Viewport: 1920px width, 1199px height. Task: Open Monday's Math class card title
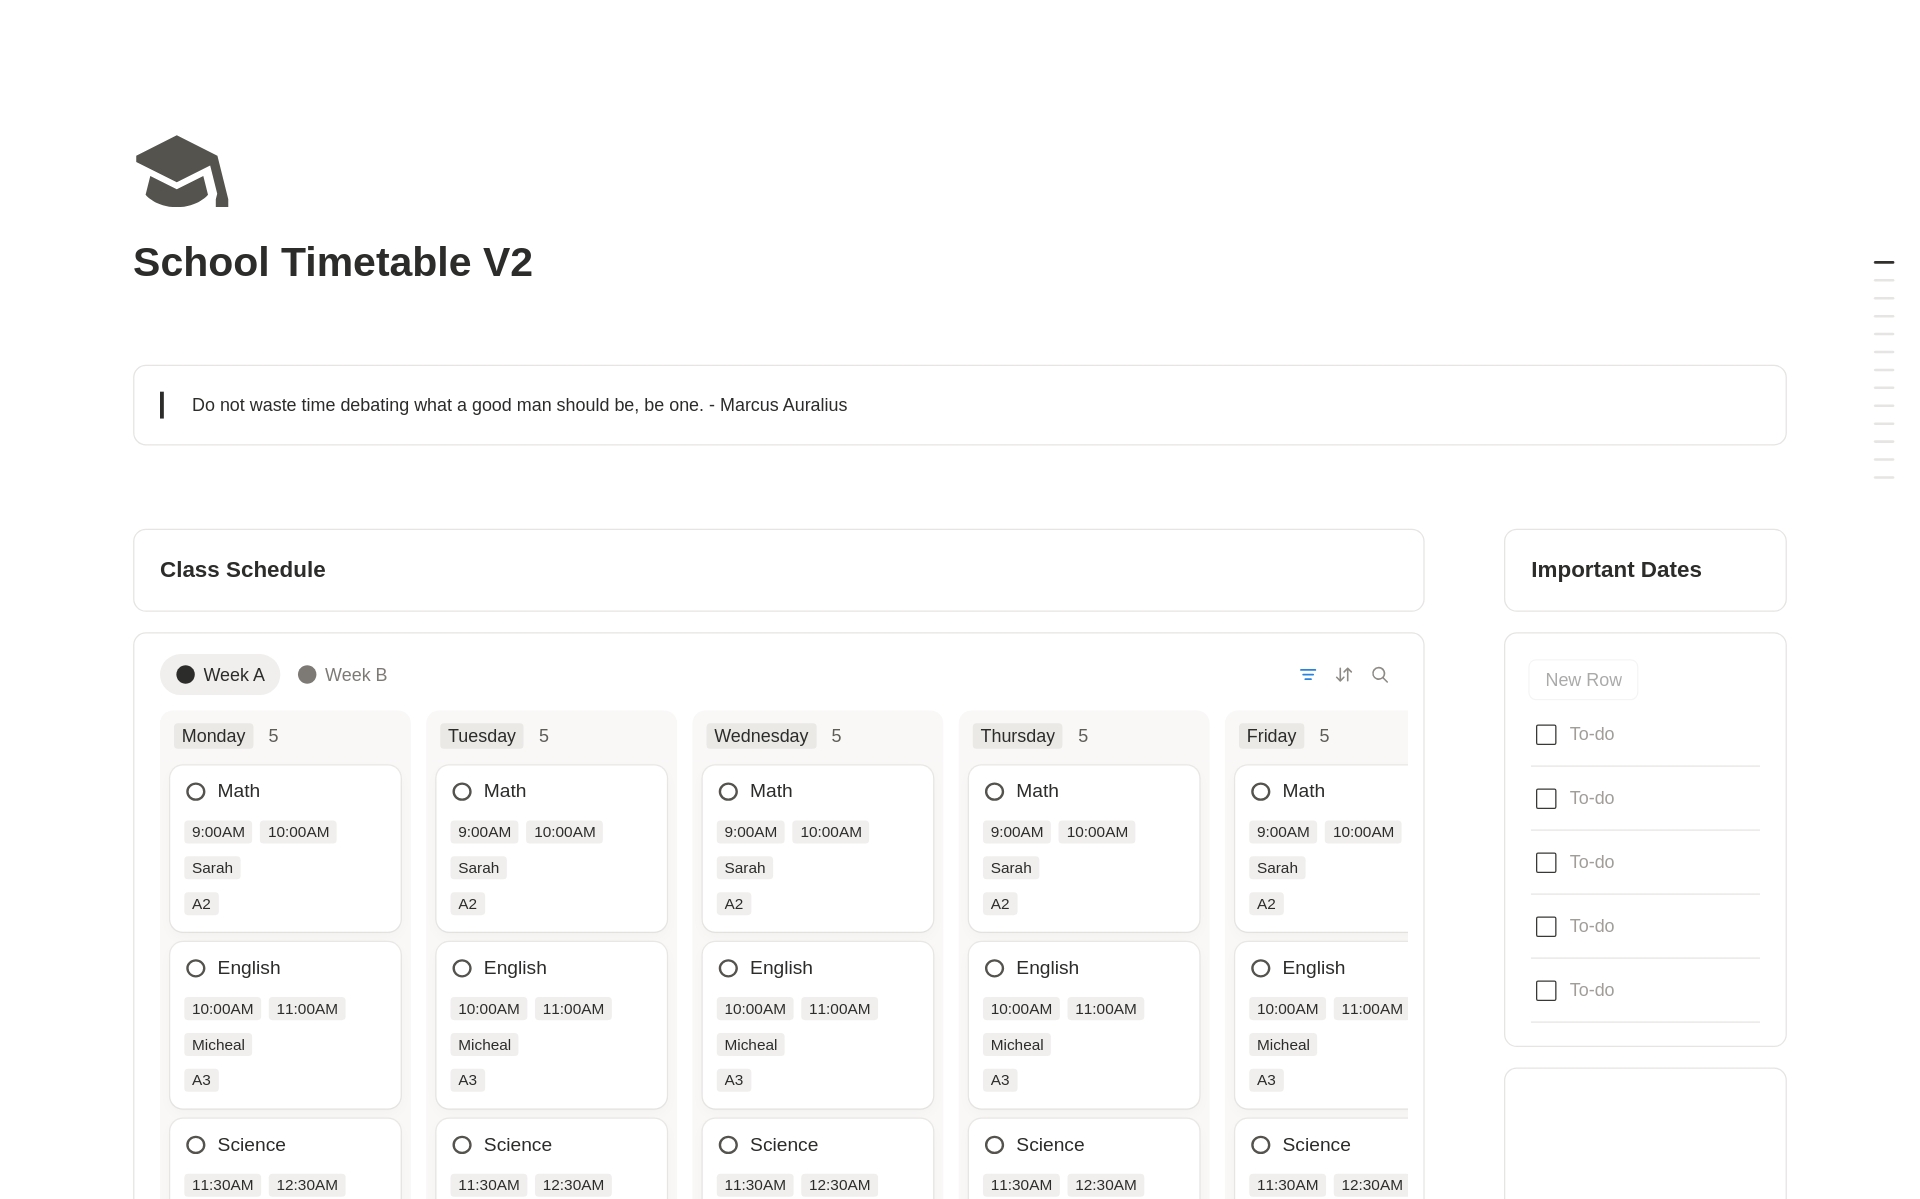click(x=239, y=791)
